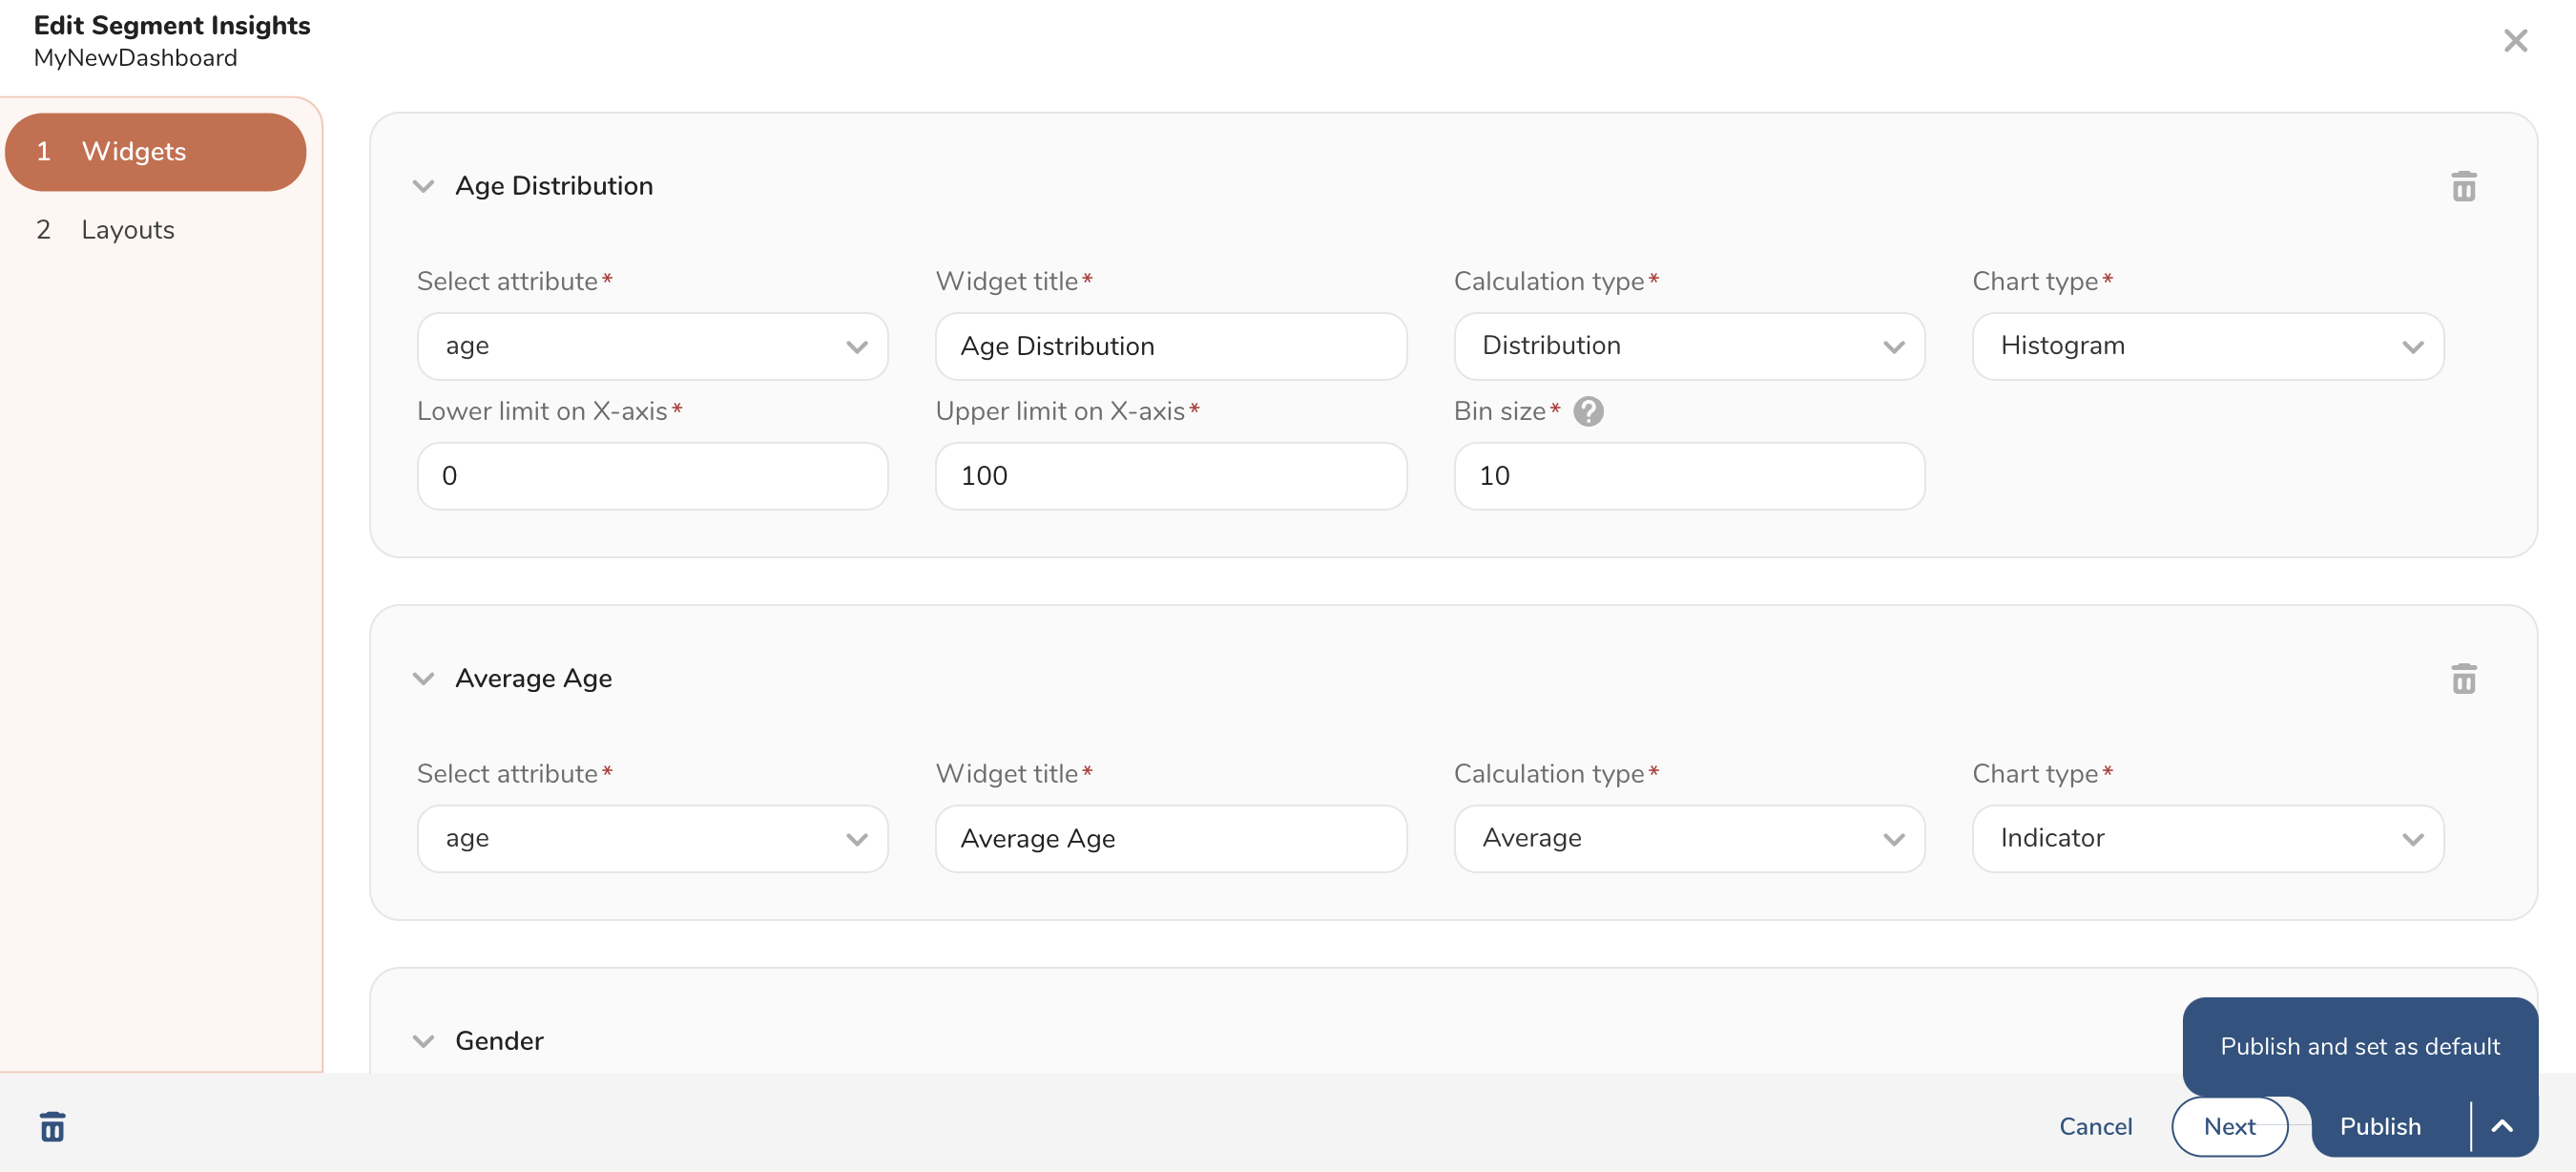Click Publish and set as default
The height and width of the screenshot is (1172, 2576).
(x=2359, y=1046)
